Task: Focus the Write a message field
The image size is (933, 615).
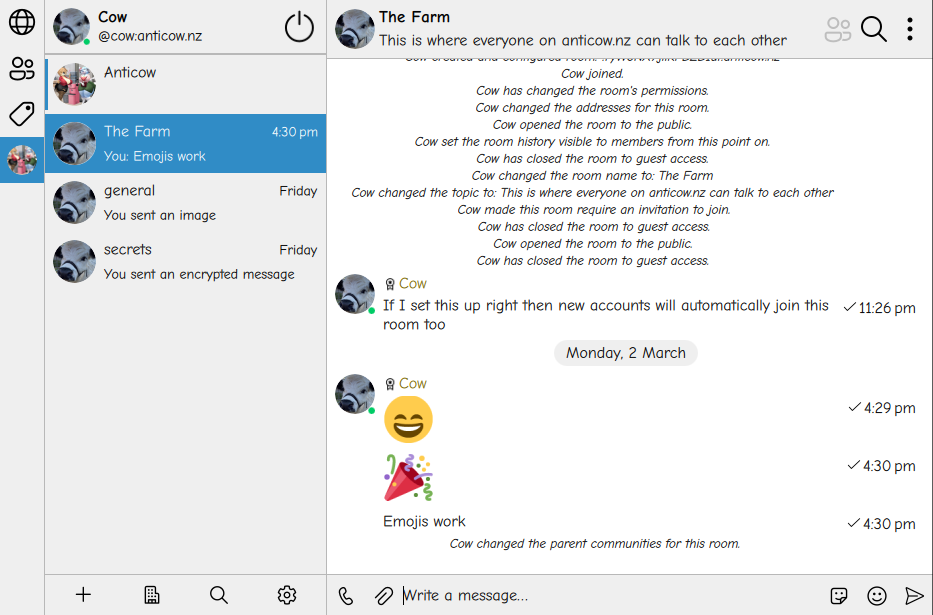Action: coord(613,595)
